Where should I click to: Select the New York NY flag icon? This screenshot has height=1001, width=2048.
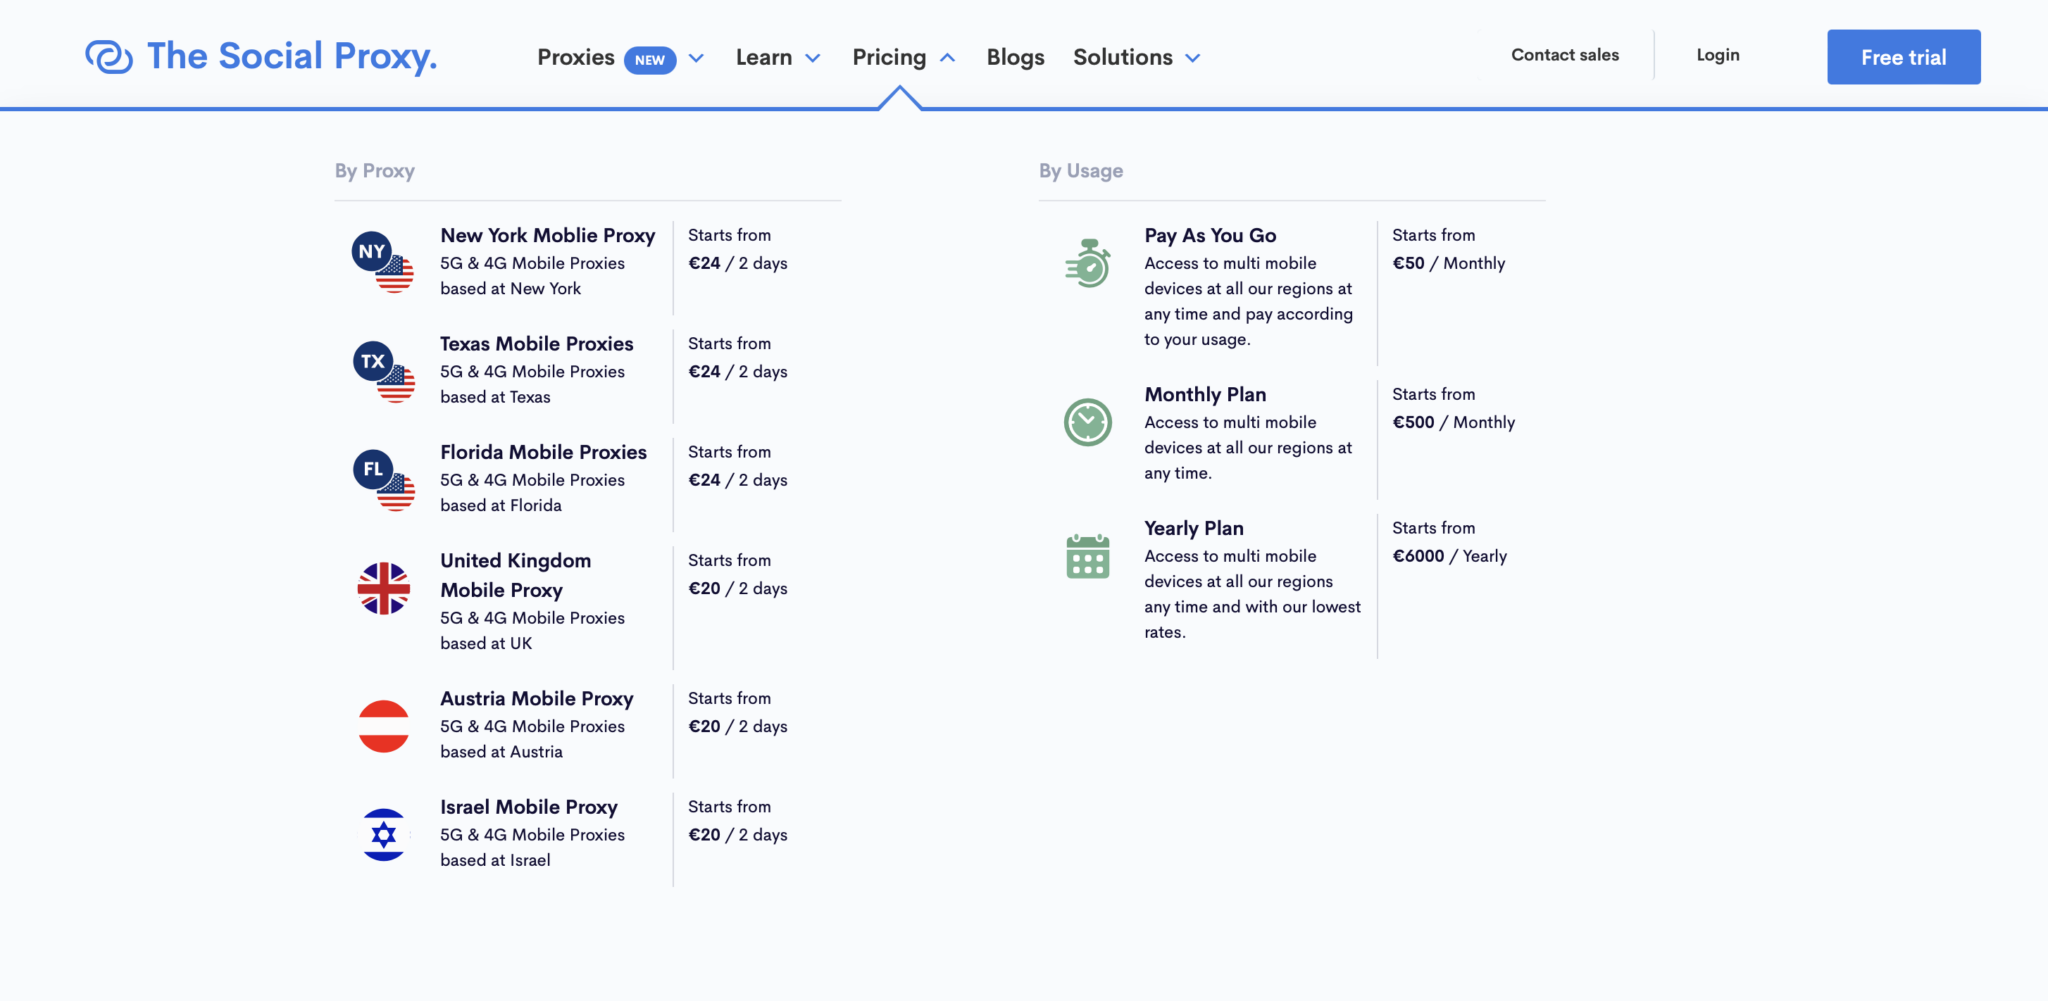tap(383, 263)
